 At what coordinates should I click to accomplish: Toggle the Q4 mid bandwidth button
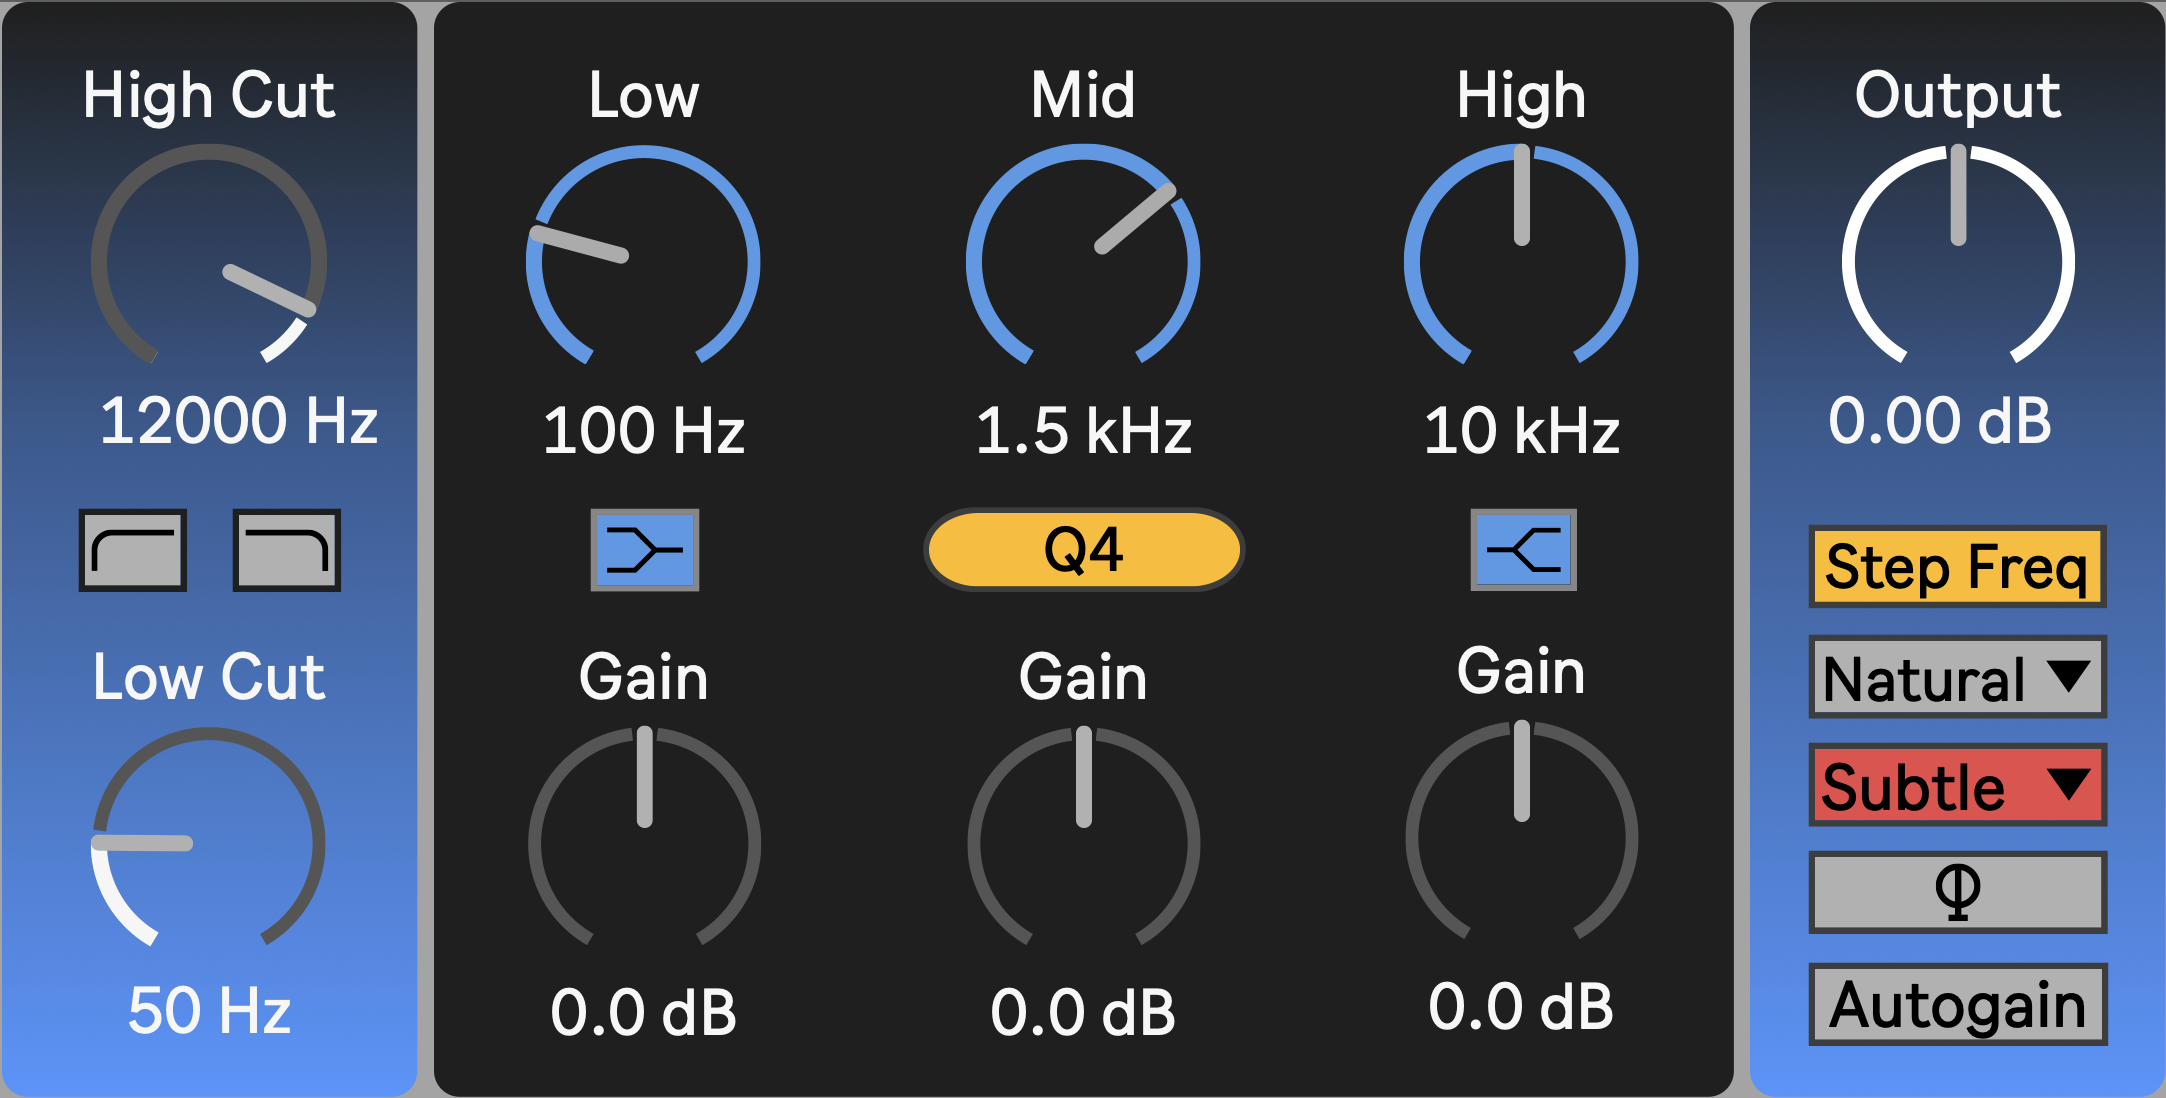click(1083, 550)
